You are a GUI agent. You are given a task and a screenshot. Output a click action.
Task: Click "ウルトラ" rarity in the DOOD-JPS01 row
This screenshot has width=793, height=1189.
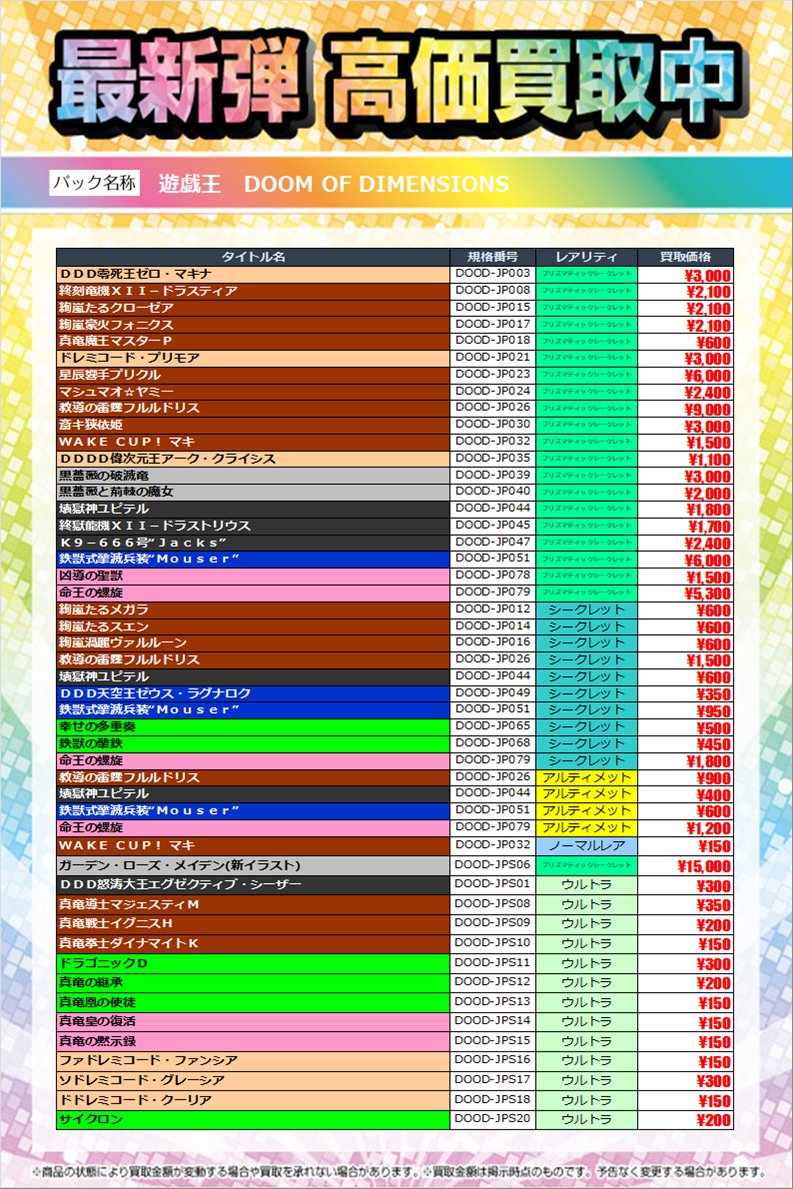pos(586,885)
